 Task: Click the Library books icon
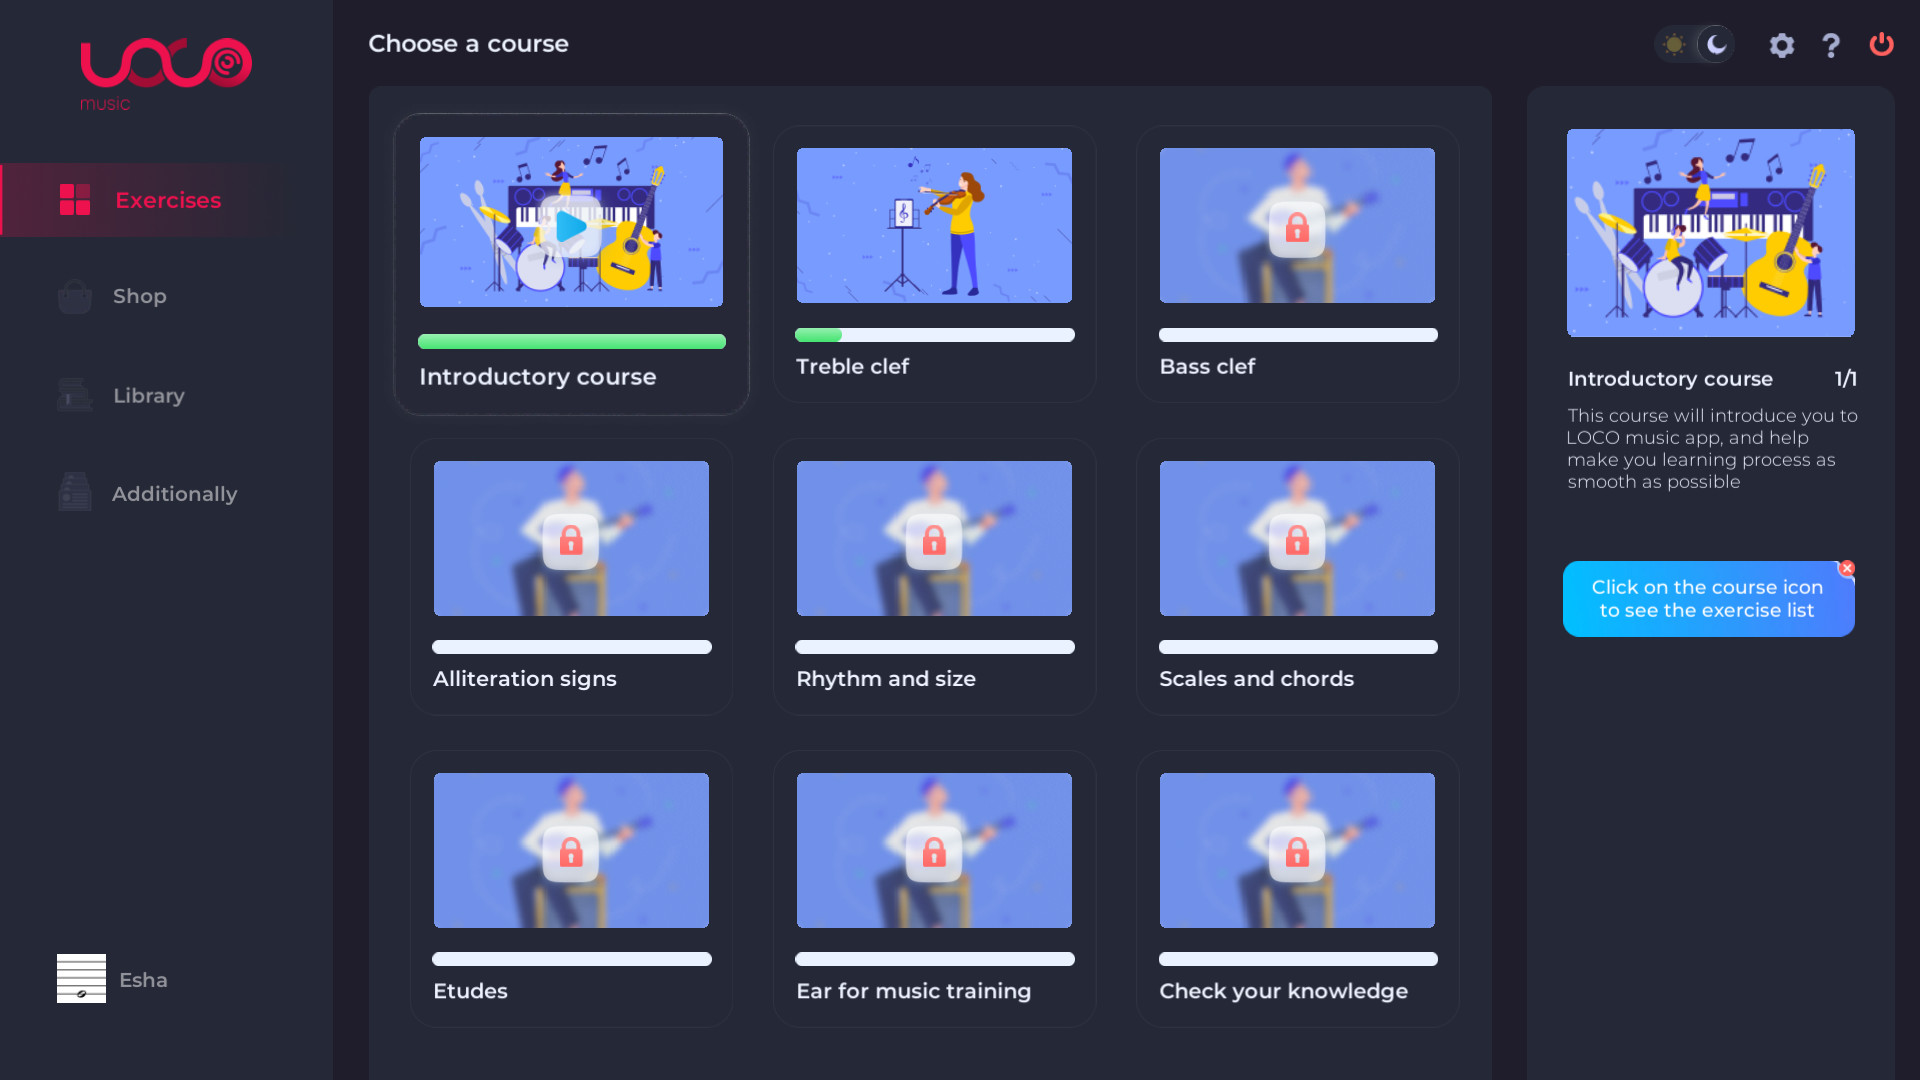[75, 396]
